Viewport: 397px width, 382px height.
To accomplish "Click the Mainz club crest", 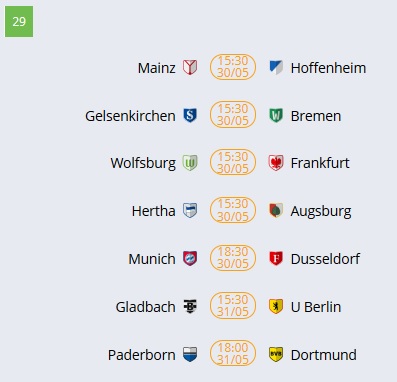I will click(190, 67).
